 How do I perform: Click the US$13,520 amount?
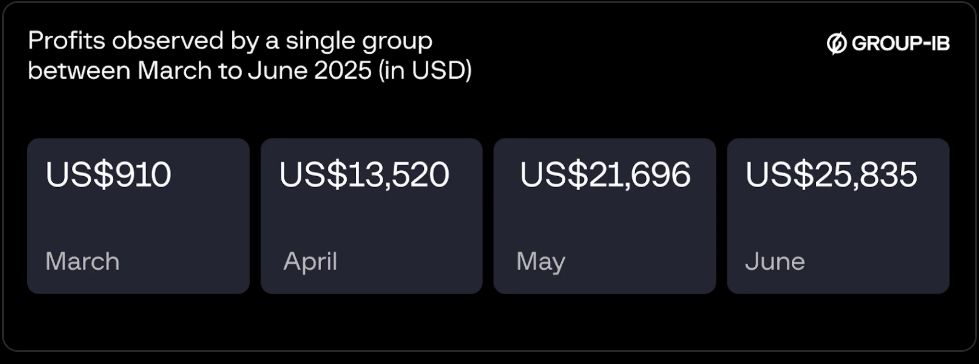pos(364,175)
